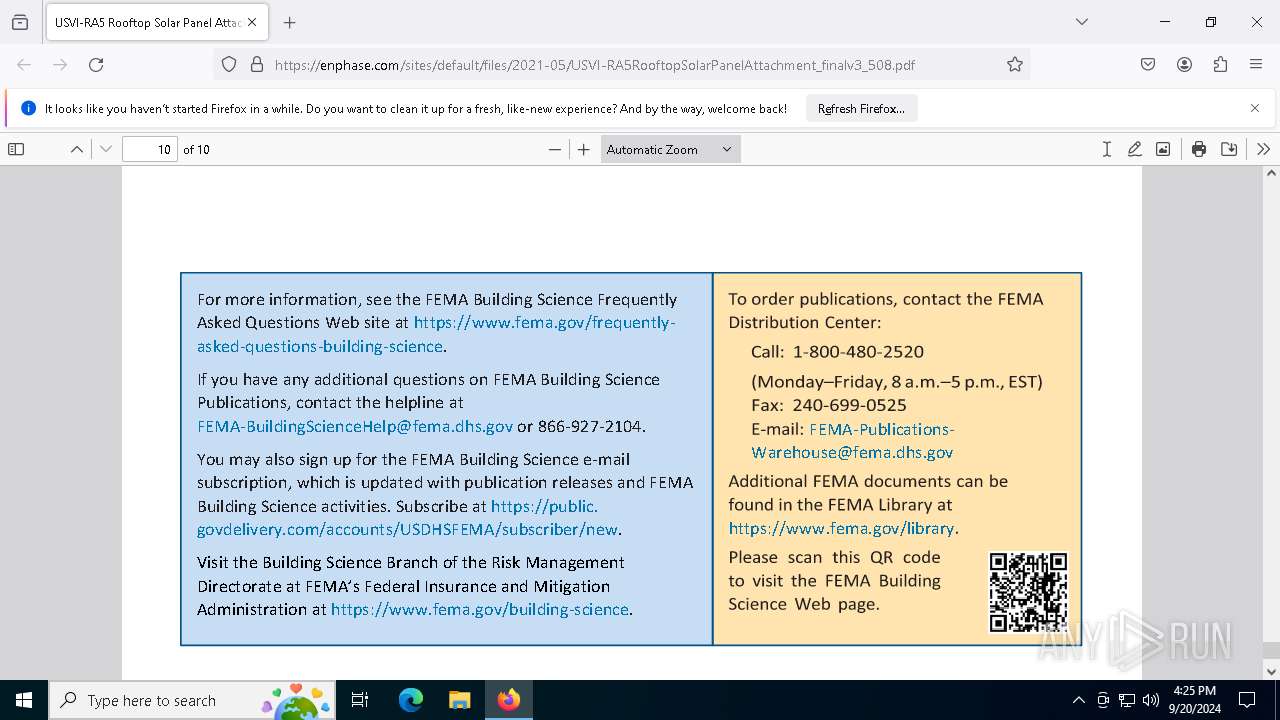Email FEMA-Publications-Warehouse@fema.dhs.gov link
This screenshot has width=1280, height=720.
(x=852, y=440)
